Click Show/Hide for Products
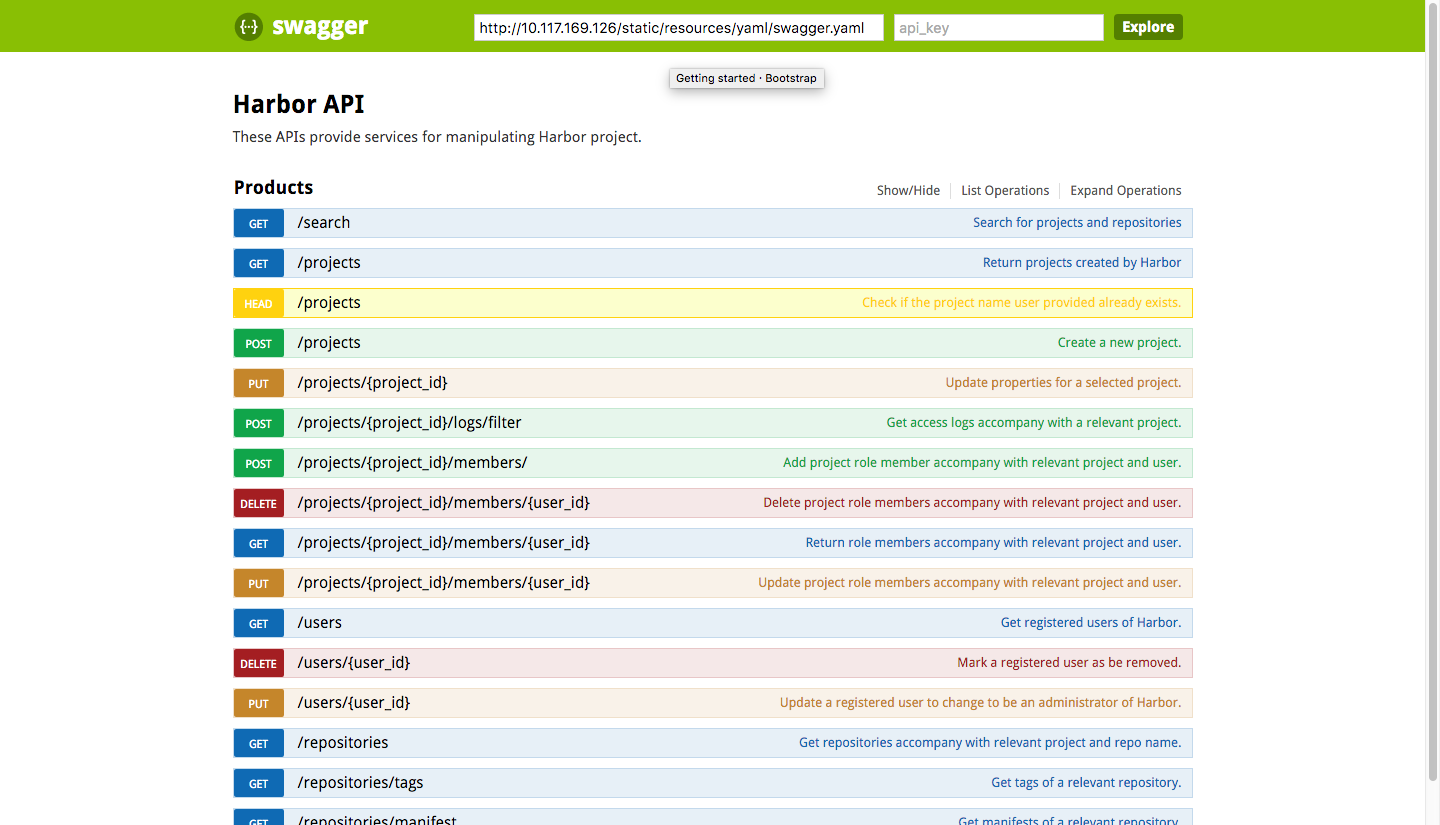 pos(908,190)
